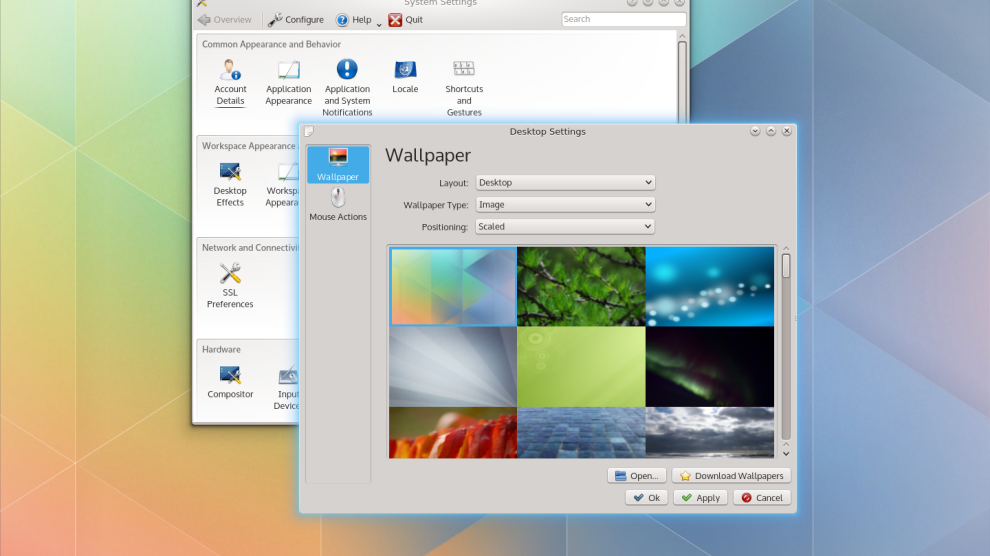Expand the Layout dropdown
The width and height of the screenshot is (990, 556).
(565, 183)
